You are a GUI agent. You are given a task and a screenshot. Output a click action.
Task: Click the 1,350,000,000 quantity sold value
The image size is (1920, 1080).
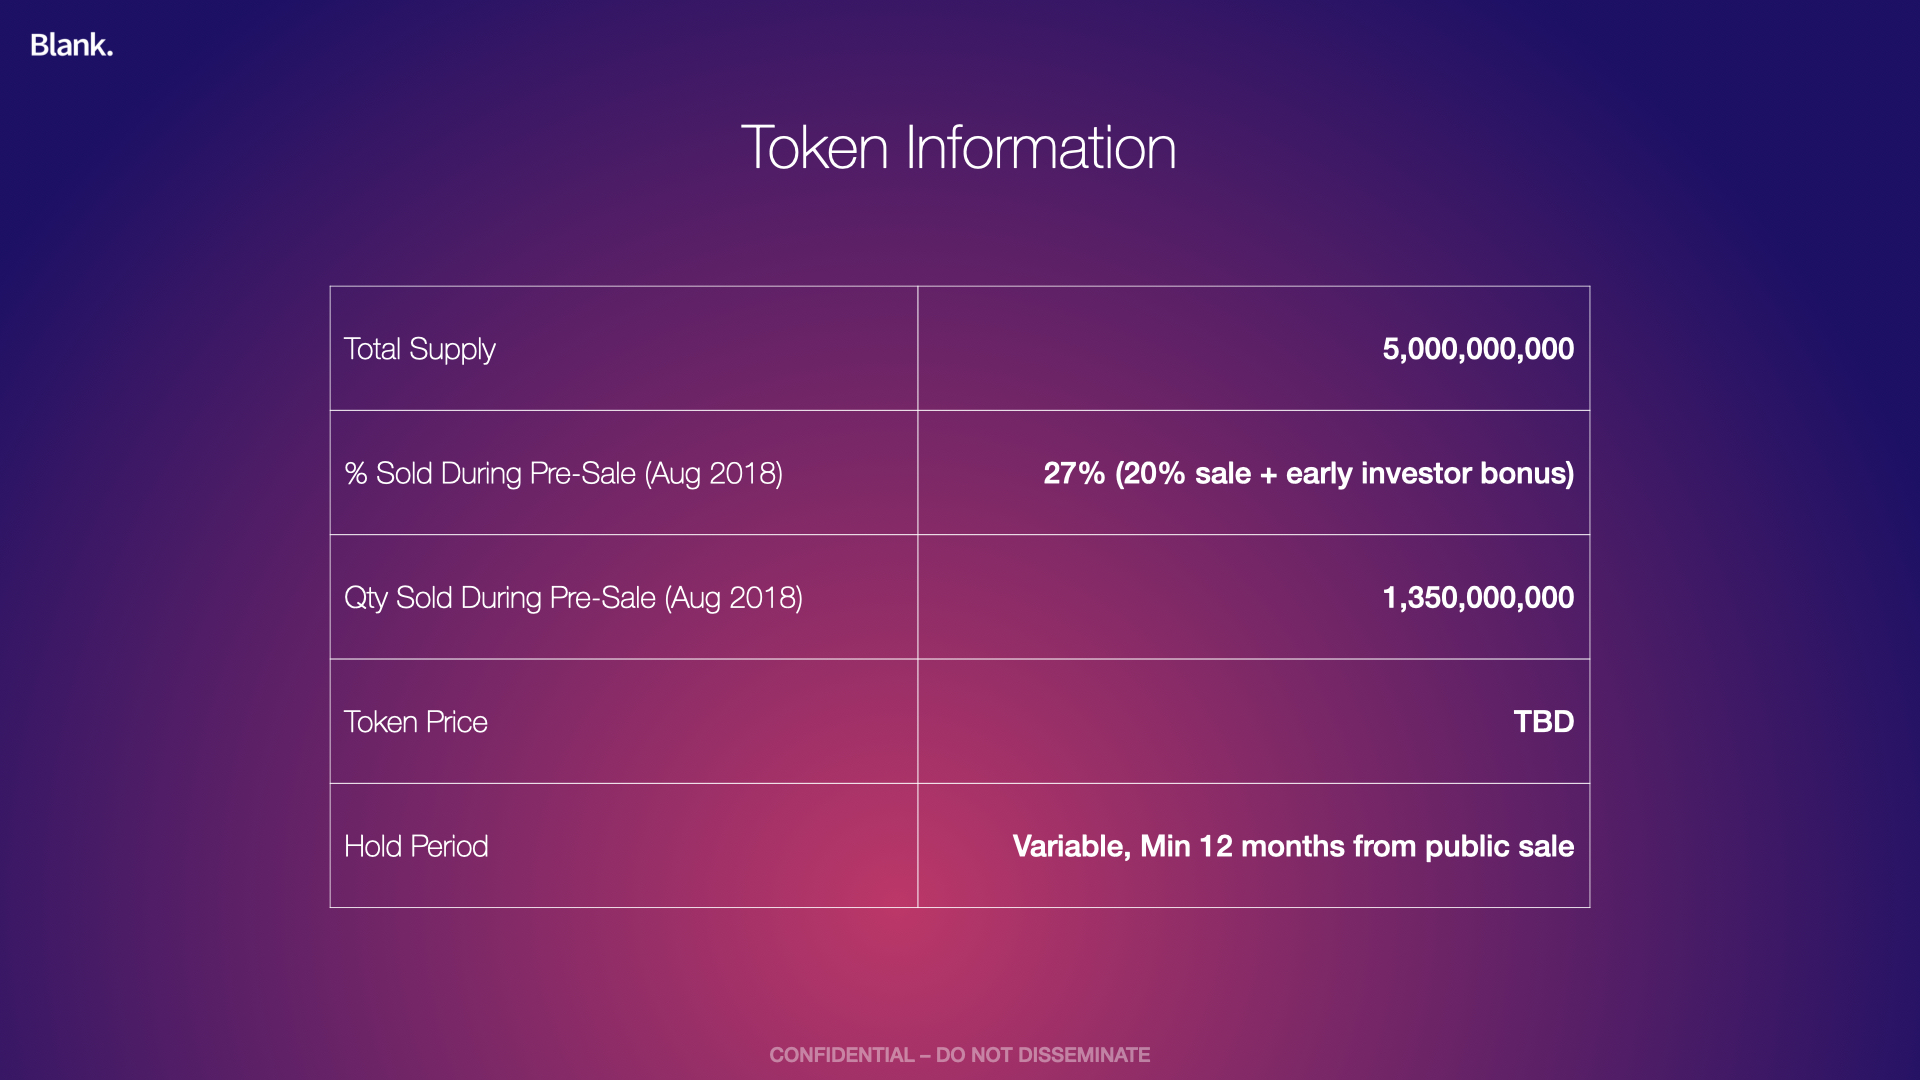click(x=1477, y=598)
